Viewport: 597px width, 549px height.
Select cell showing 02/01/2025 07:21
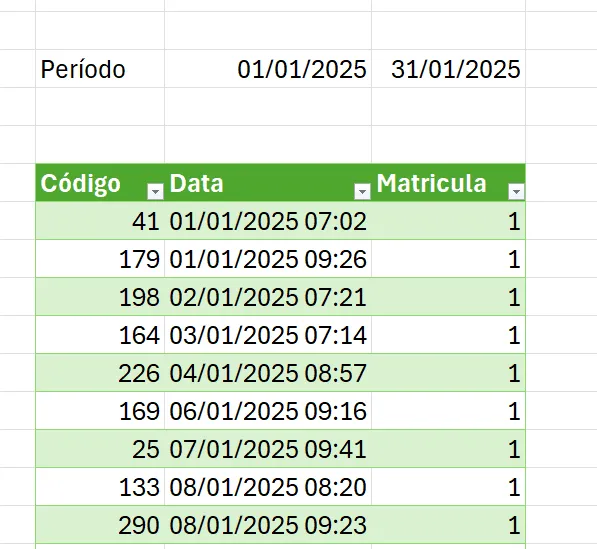pyautogui.click(x=268, y=297)
